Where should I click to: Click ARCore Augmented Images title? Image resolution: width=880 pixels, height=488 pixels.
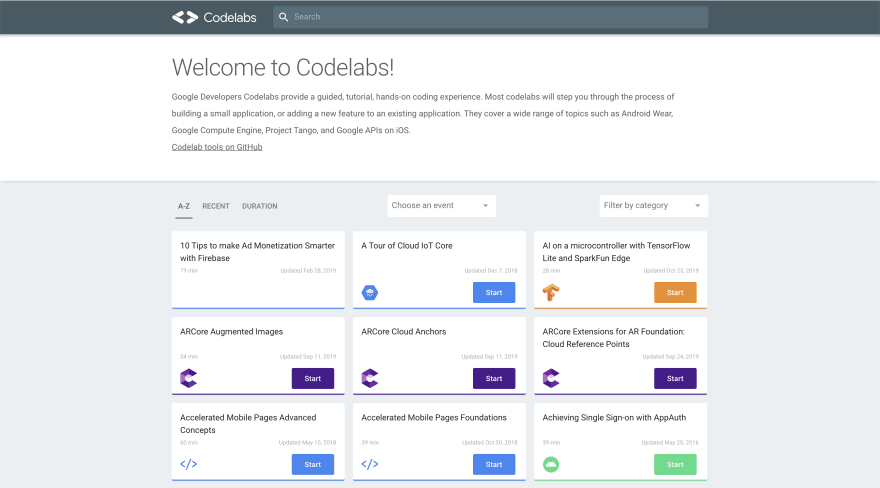pos(231,332)
